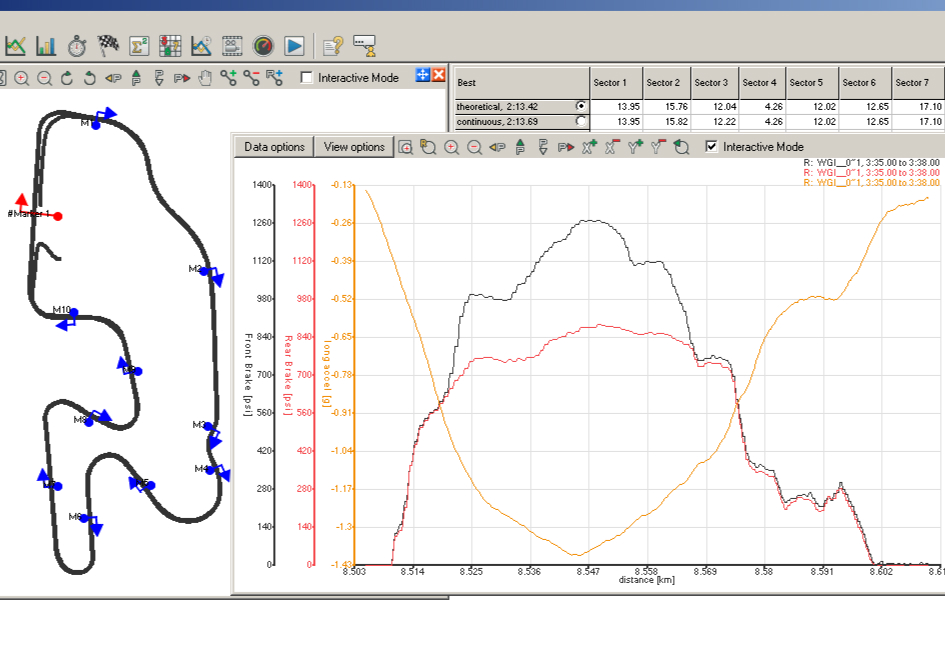Select the hand pan tool on map toolbar

205,77
